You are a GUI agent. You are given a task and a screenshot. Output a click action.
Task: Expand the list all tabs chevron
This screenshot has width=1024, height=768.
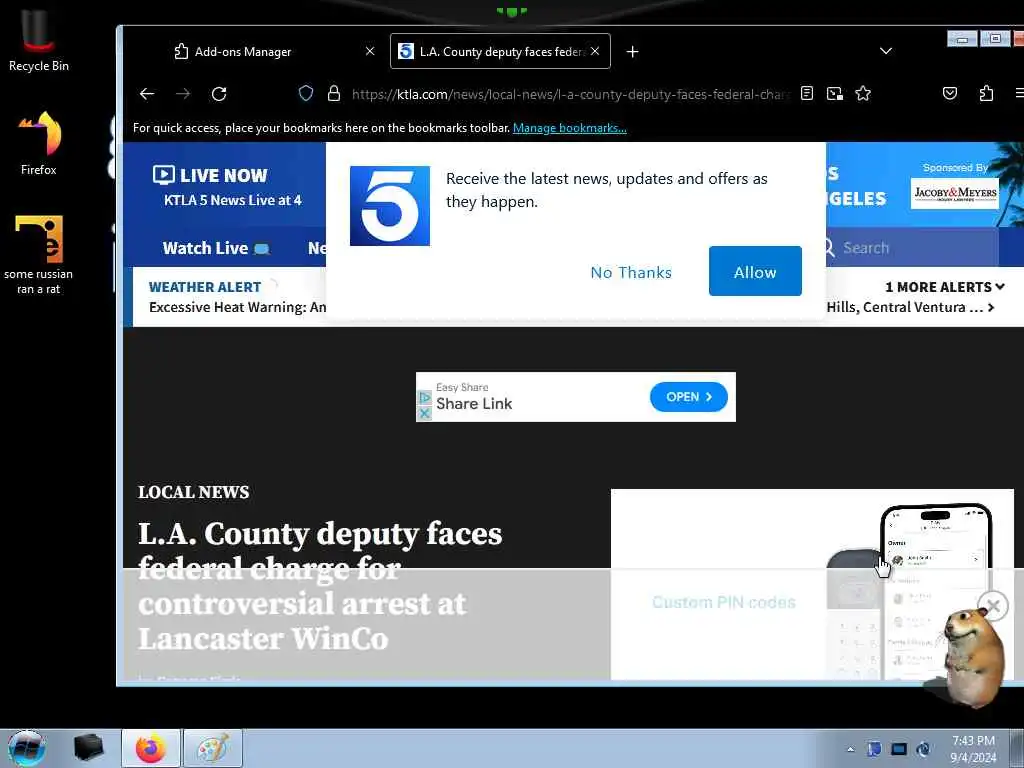[x=886, y=51]
